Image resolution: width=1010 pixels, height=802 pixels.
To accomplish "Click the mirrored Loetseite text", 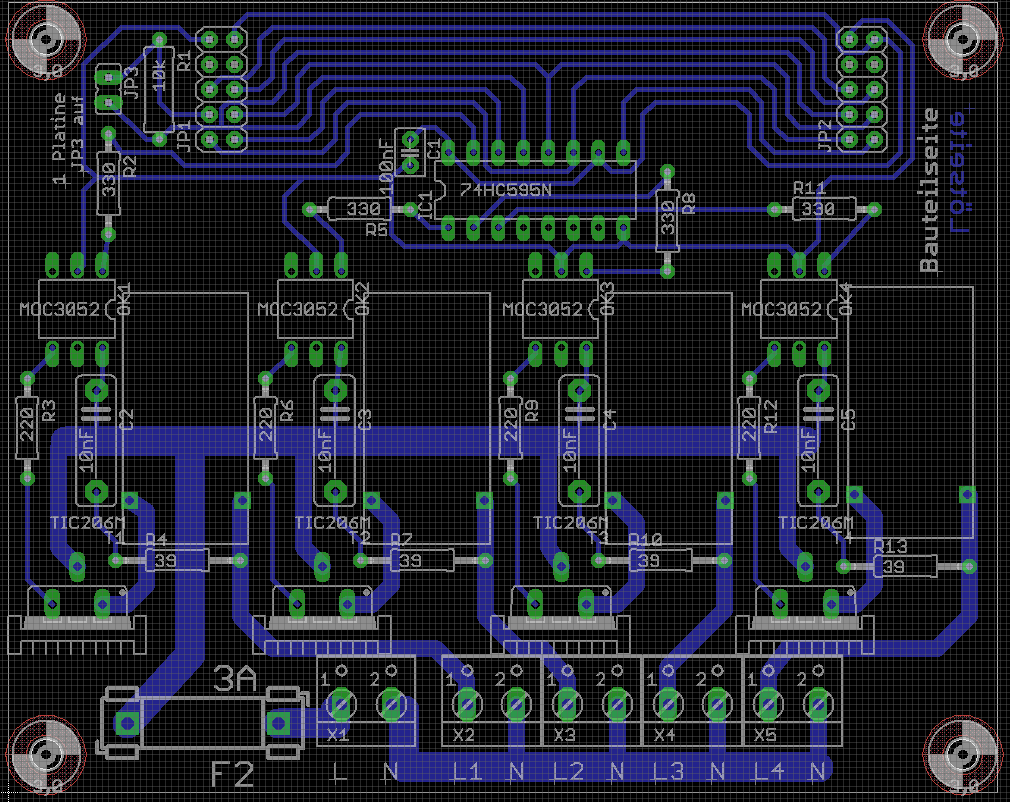I will [x=960, y=169].
